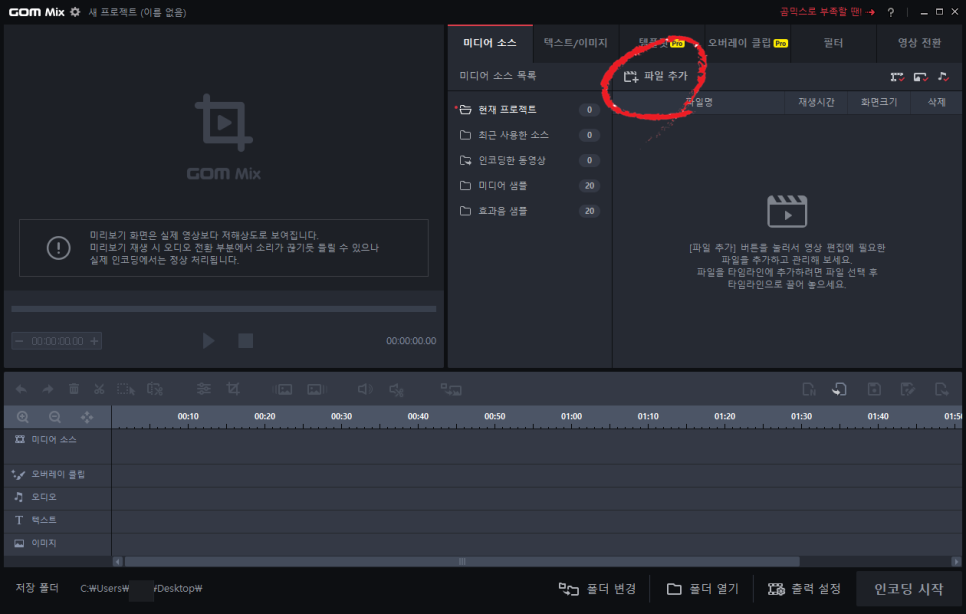Image resolution: width=966 pixels, height=614 pixels.
Task: Open the 오버레이 클립 Pro tab
Action: click(747, 43)
